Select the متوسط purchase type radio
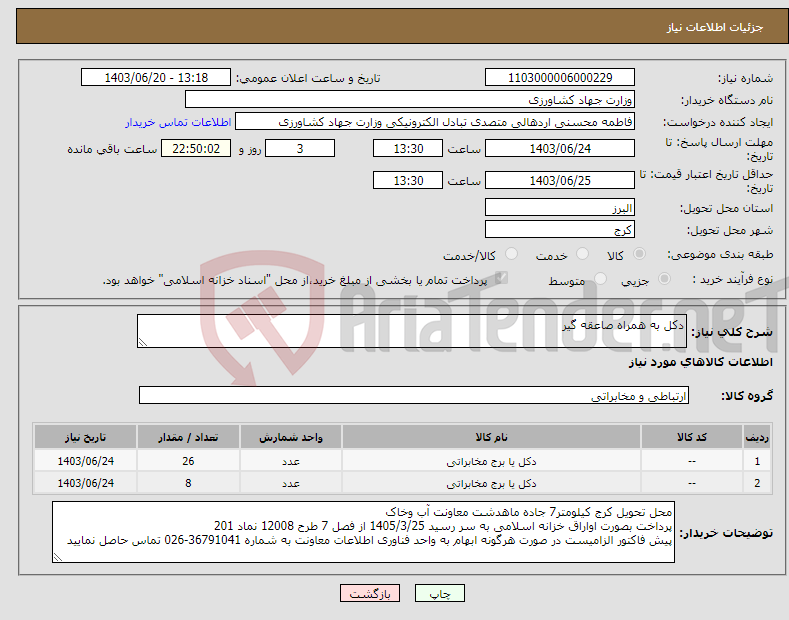The height and width of the screenshot is (620, 789). click(600, 278)
